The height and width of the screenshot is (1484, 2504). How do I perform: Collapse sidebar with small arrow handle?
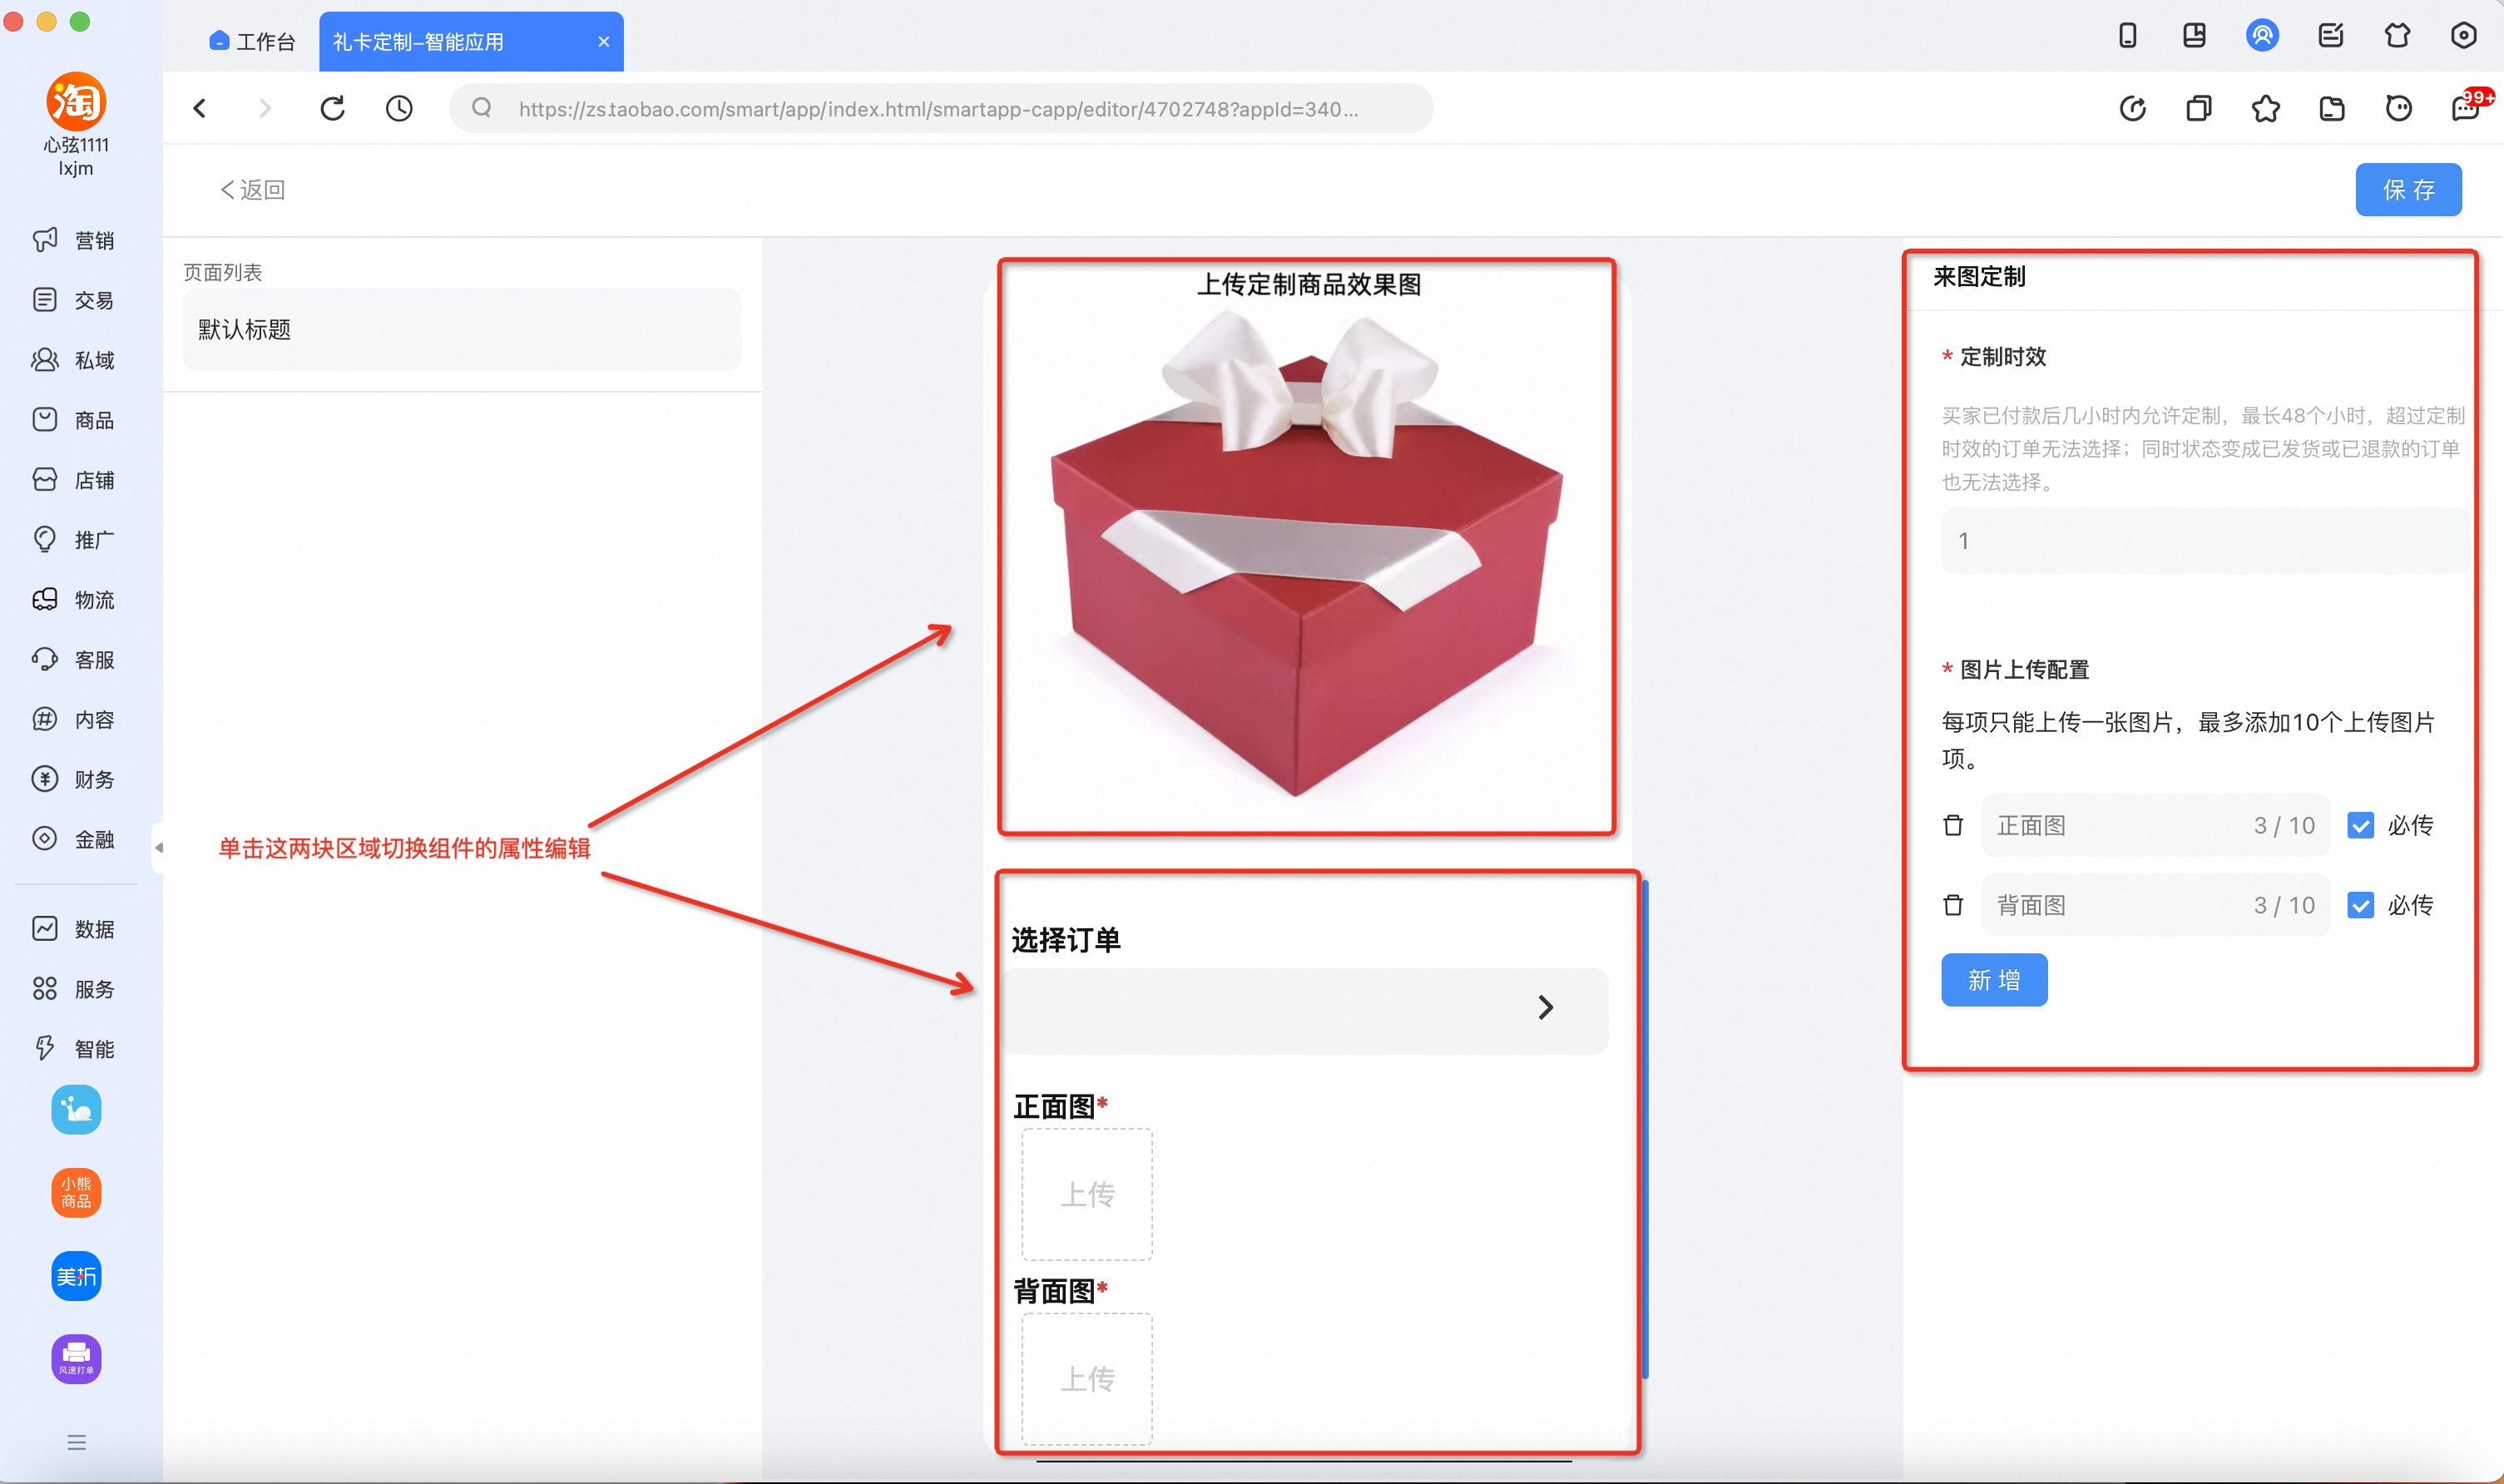[x=158, y=847]
